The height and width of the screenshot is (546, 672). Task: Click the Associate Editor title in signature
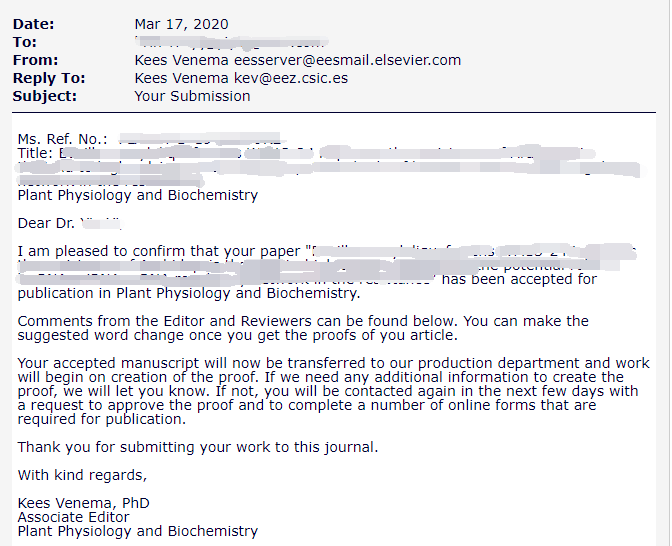tap(73, 517)
